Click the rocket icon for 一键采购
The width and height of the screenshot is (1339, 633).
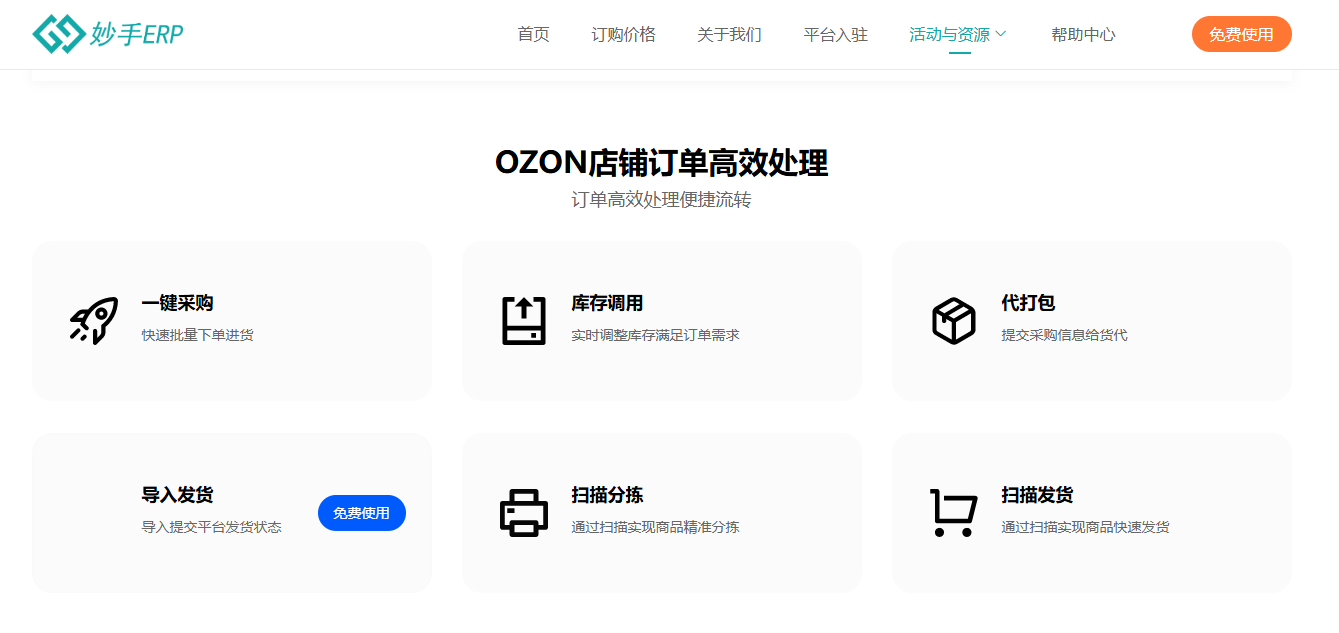[94, 320]
